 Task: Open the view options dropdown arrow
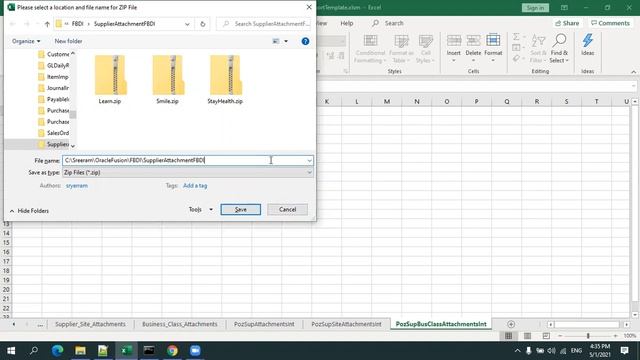286,41
